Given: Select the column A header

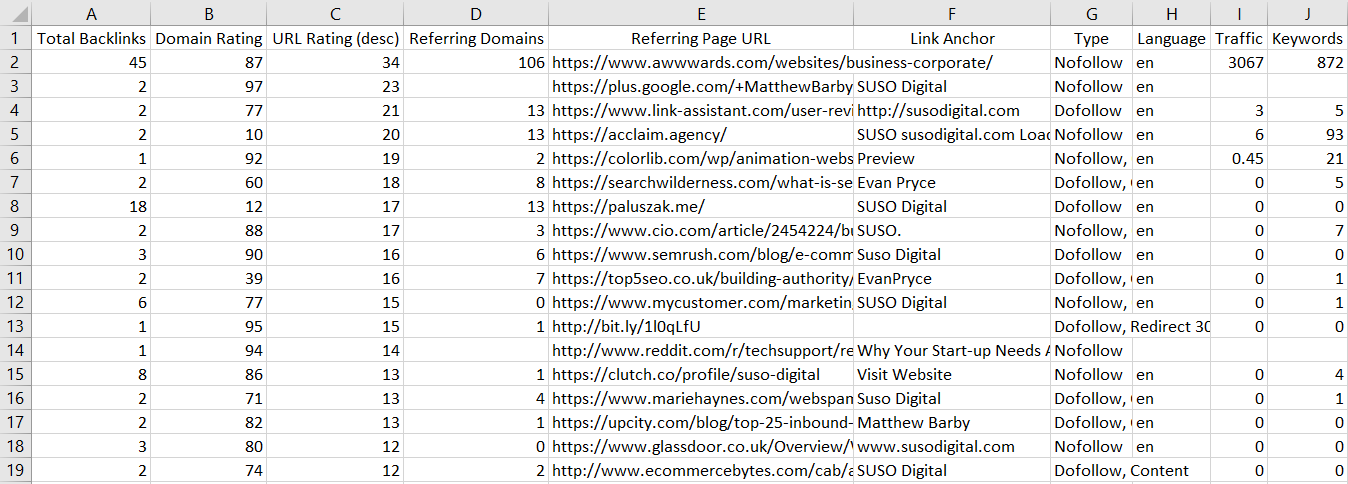Looking at the screenshot, I should pyautogui.click(x=92, y=13).
